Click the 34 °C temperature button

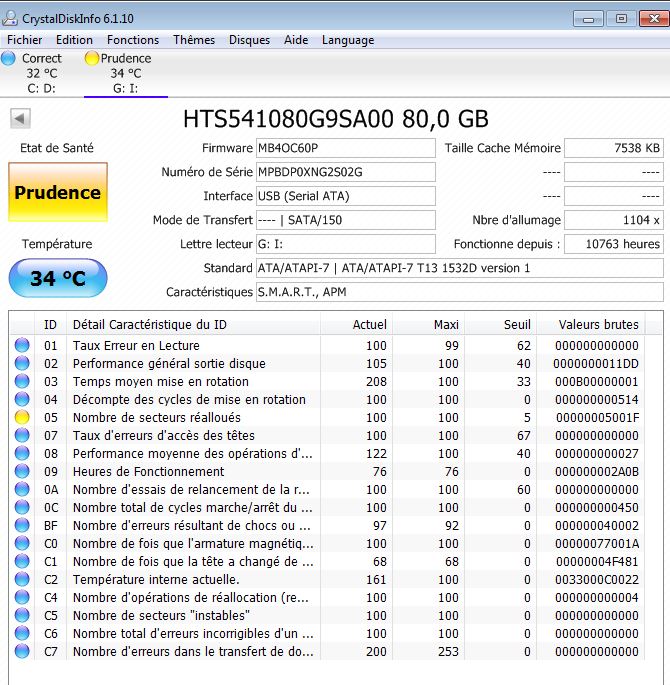57,278
